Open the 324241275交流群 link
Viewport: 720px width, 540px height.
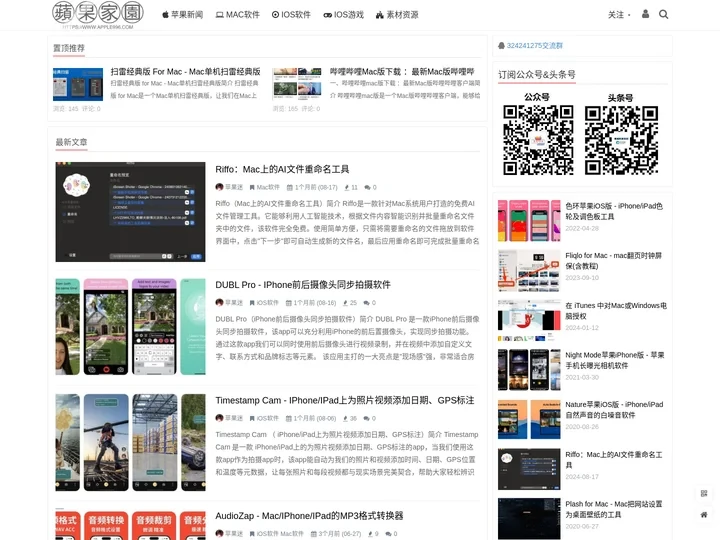[x=534, y=45]
